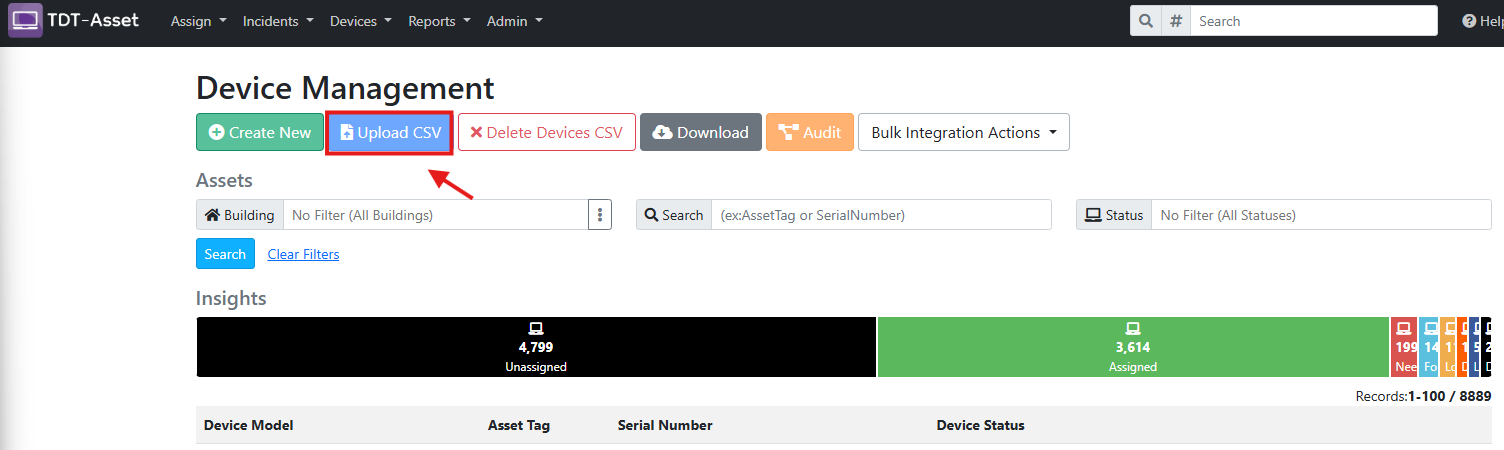Click the blue Search button
1504x450 pixels.
pyautogui.click(x=225, y=254)
